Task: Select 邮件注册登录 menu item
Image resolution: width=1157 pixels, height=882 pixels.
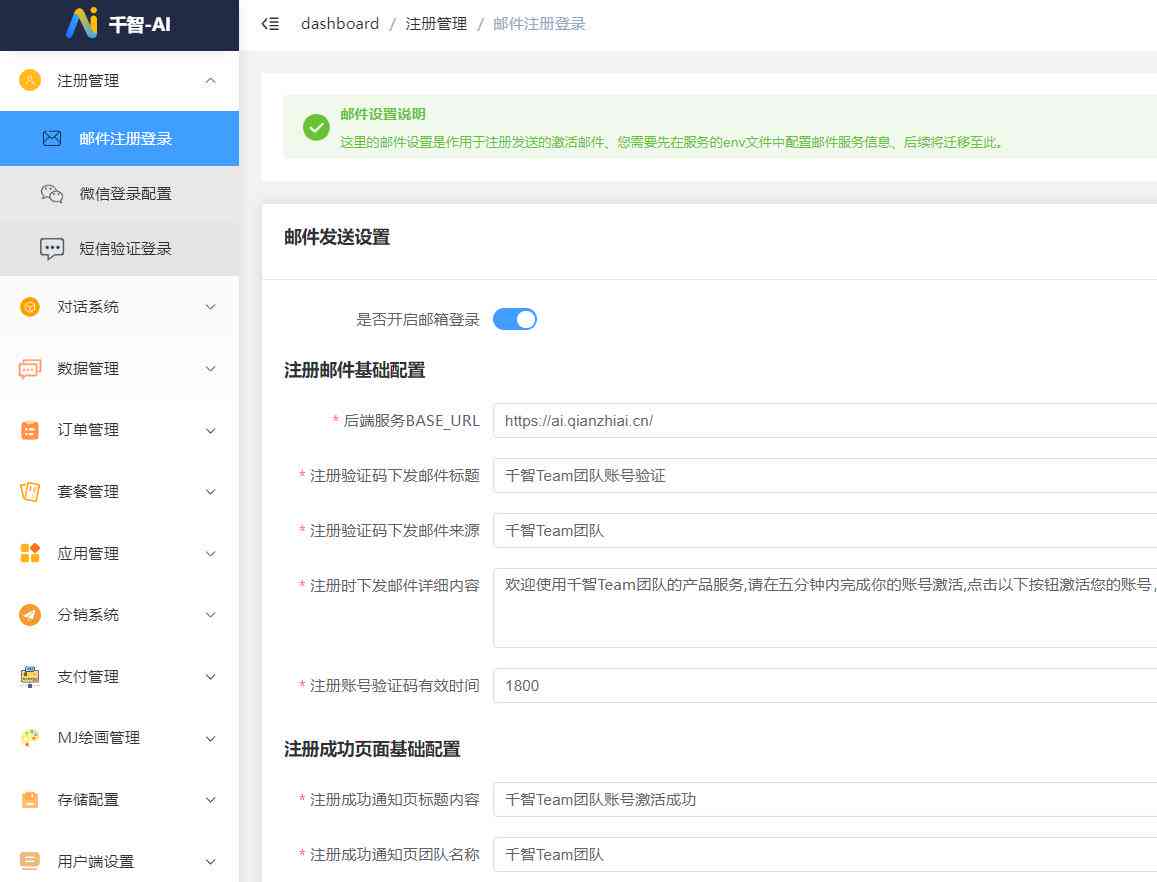Action: pyautogui.click(x=120, y=138)
